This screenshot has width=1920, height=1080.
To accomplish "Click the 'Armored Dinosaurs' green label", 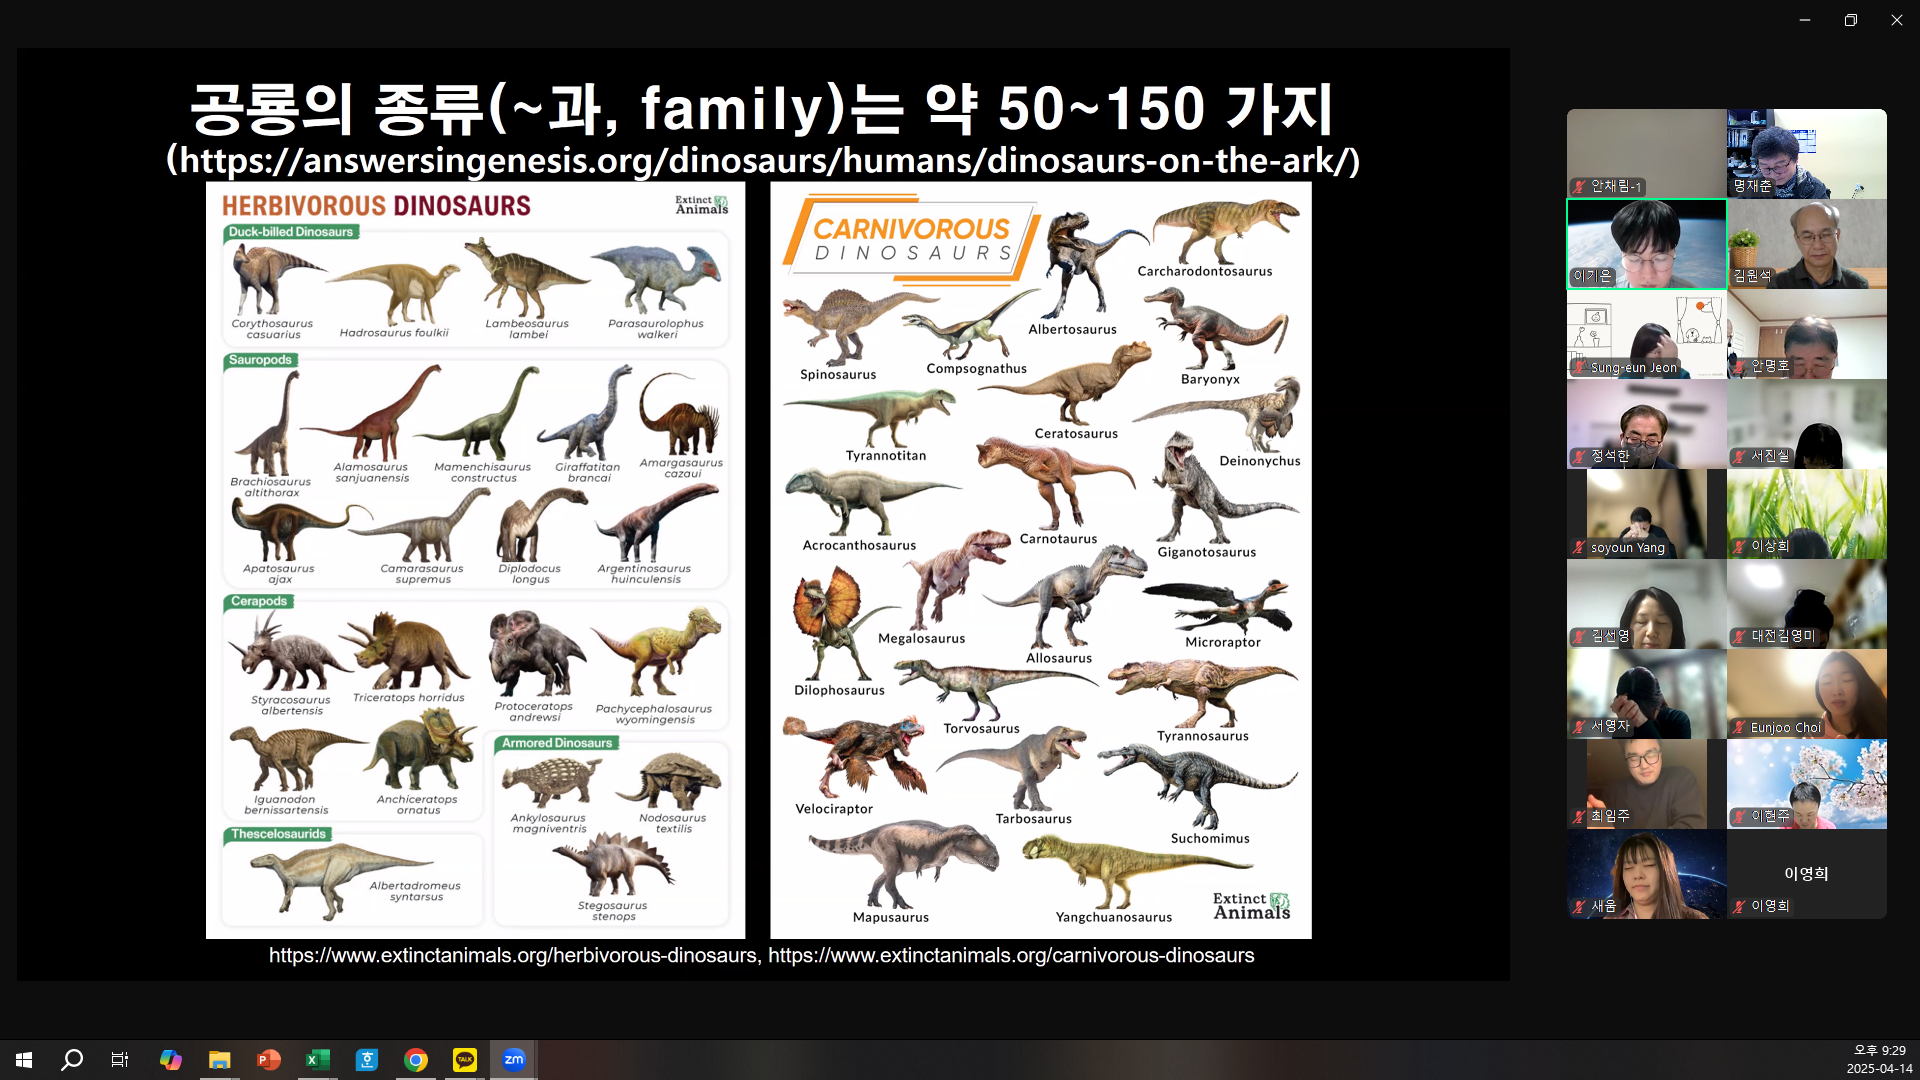I will (x=557, y=743).
